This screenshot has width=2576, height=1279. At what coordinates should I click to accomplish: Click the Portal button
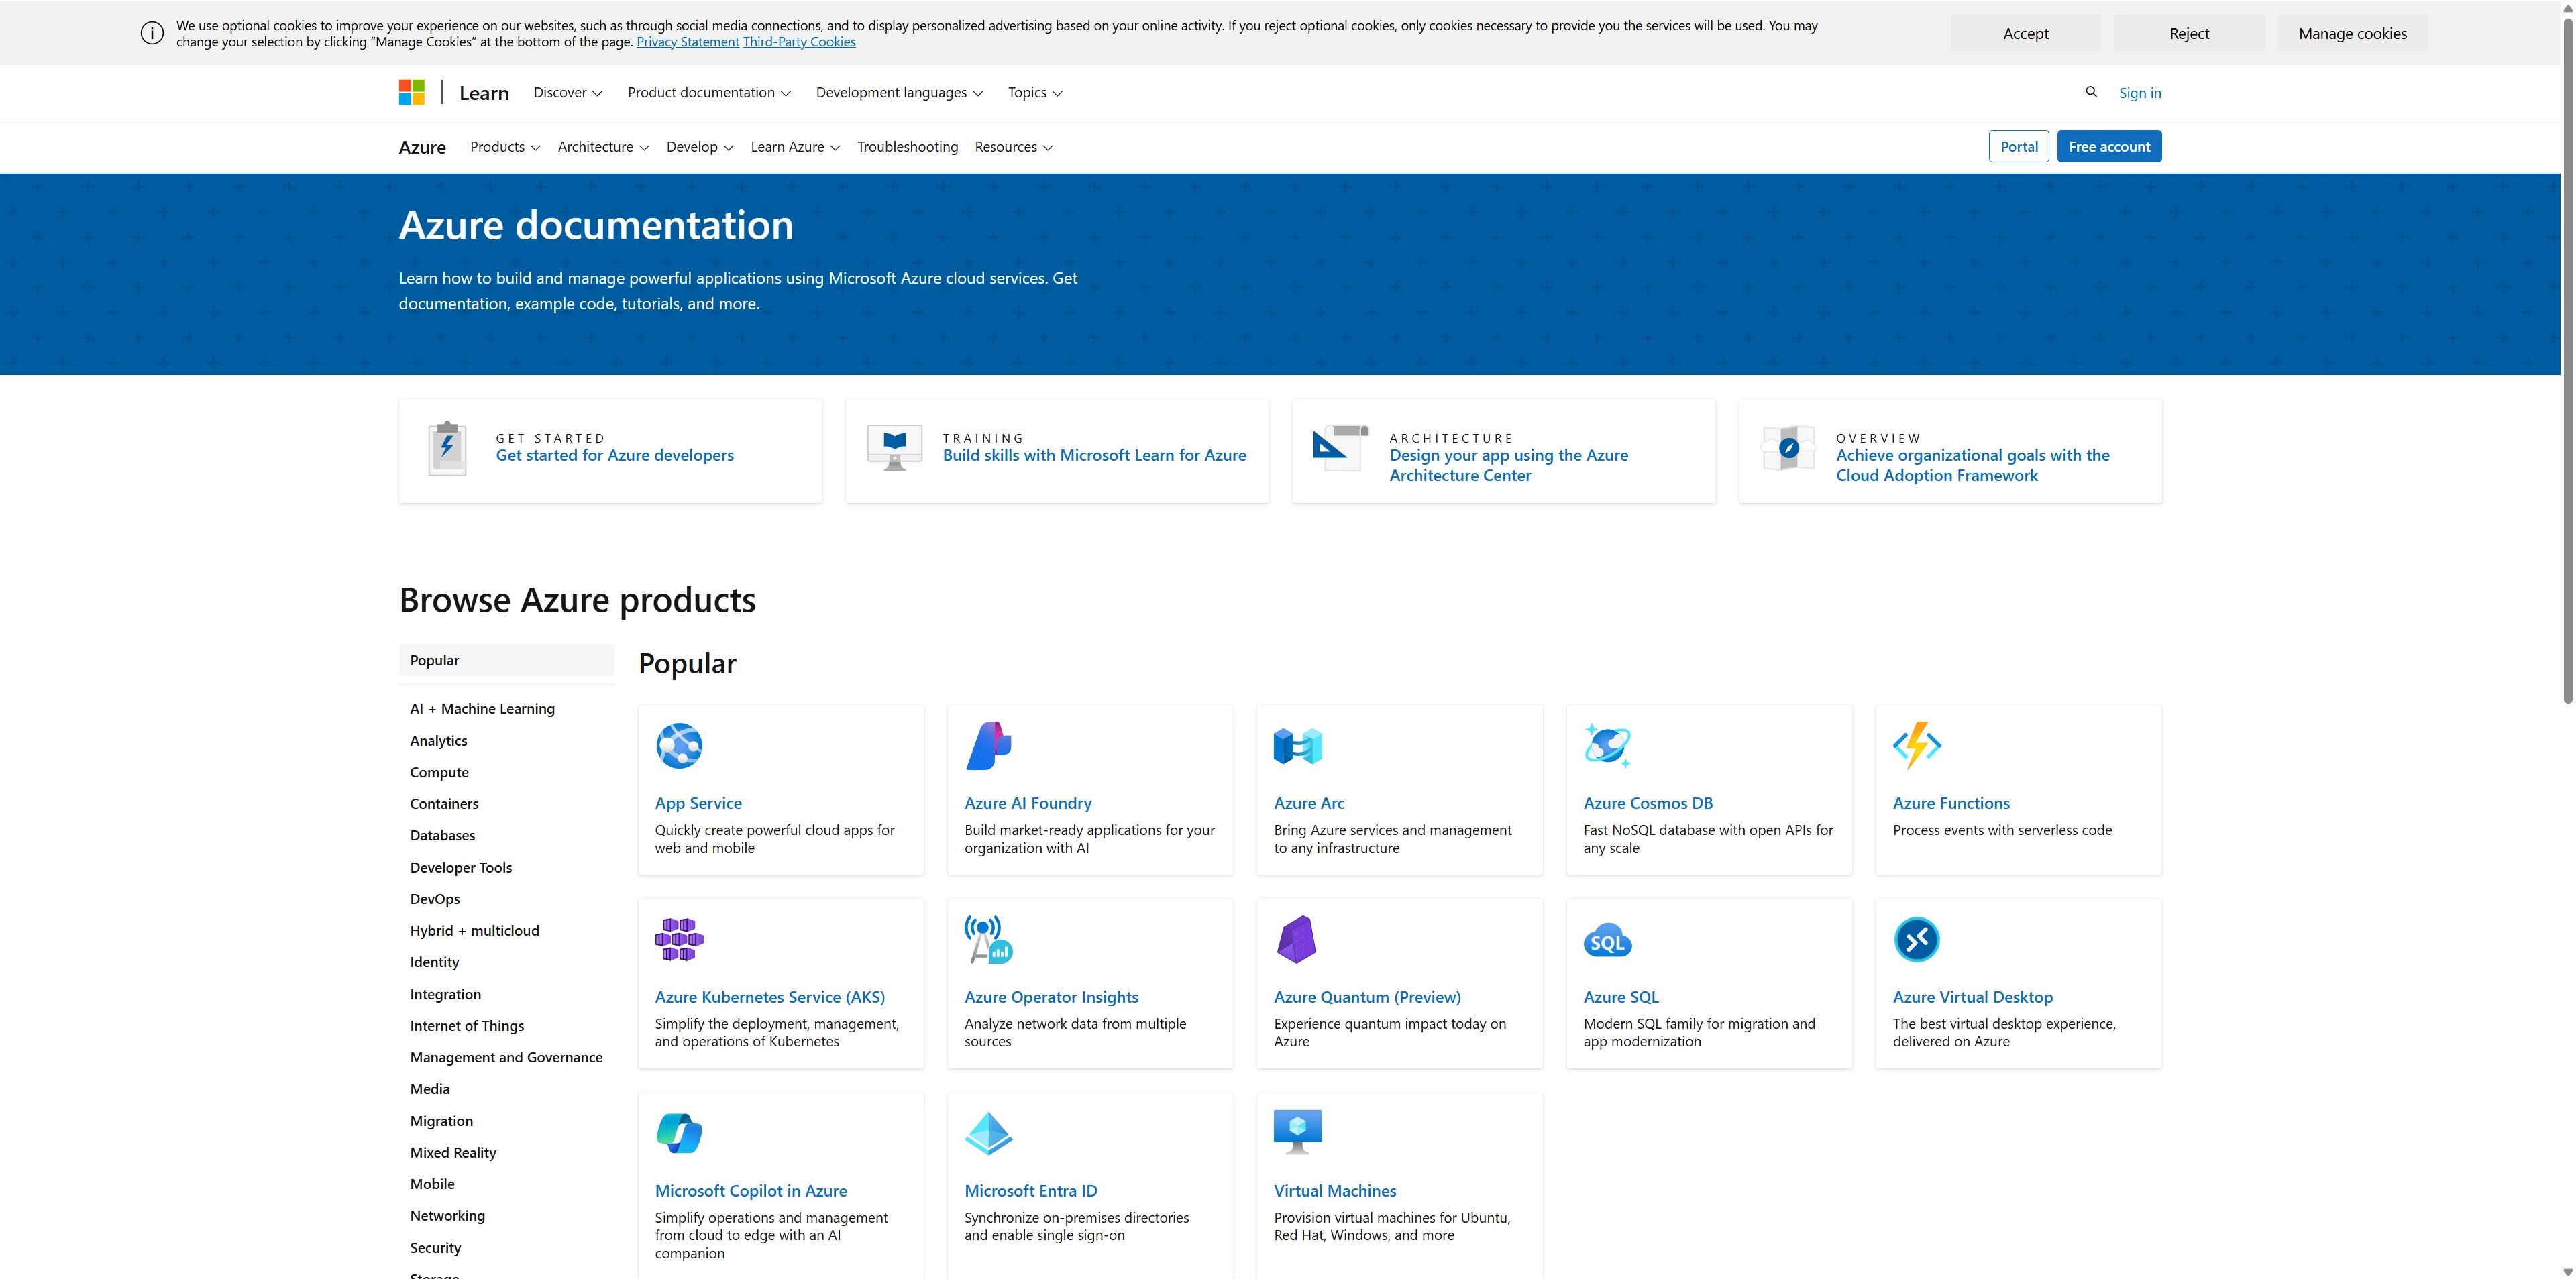click(x=2019, y=146)
